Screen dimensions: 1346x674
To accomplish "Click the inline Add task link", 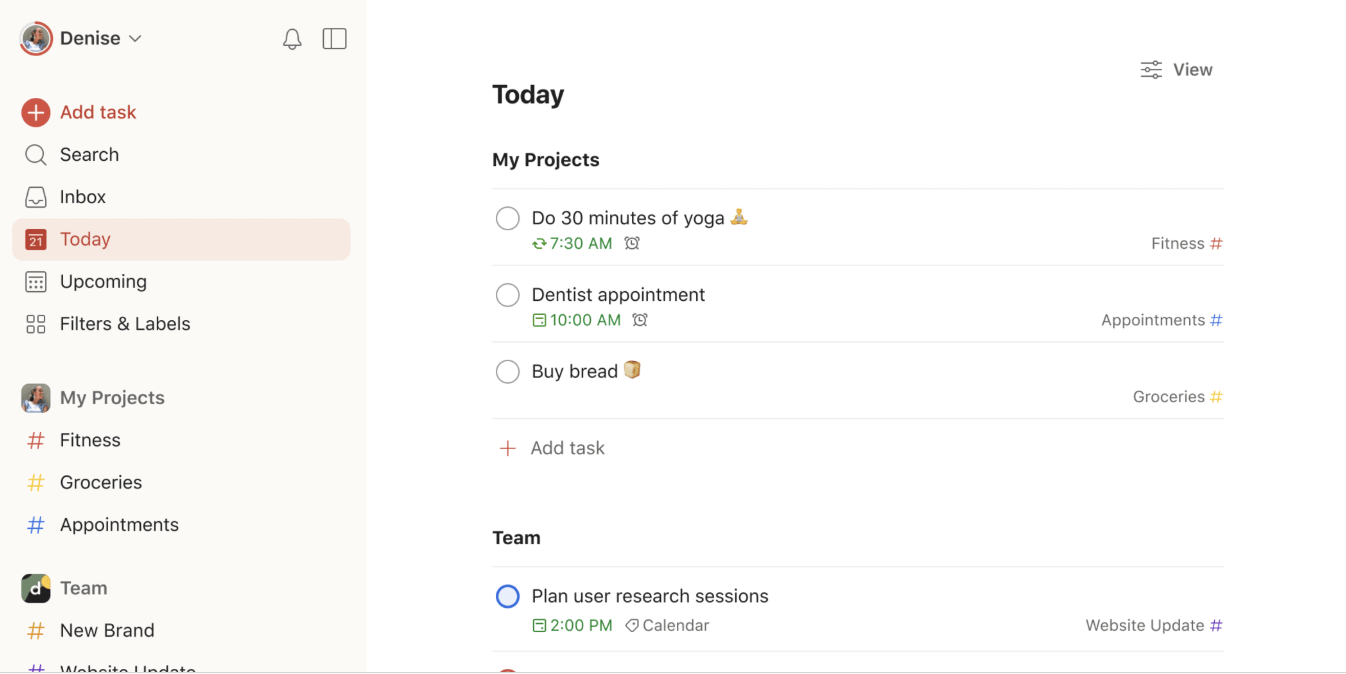I will click(x=567, y=448).
